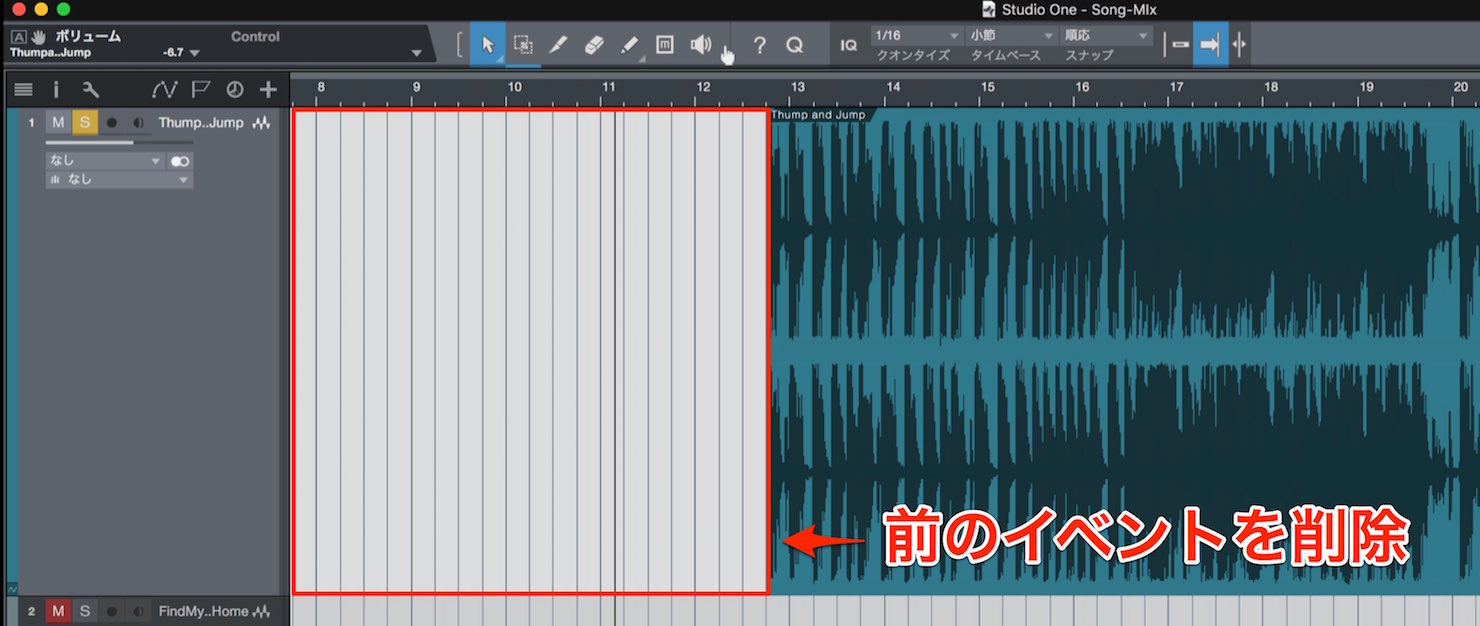Open the Arrow tool options corner triangle
Image resolution: width=1480 pixels, height=626 pixels.
click(501, 61)
